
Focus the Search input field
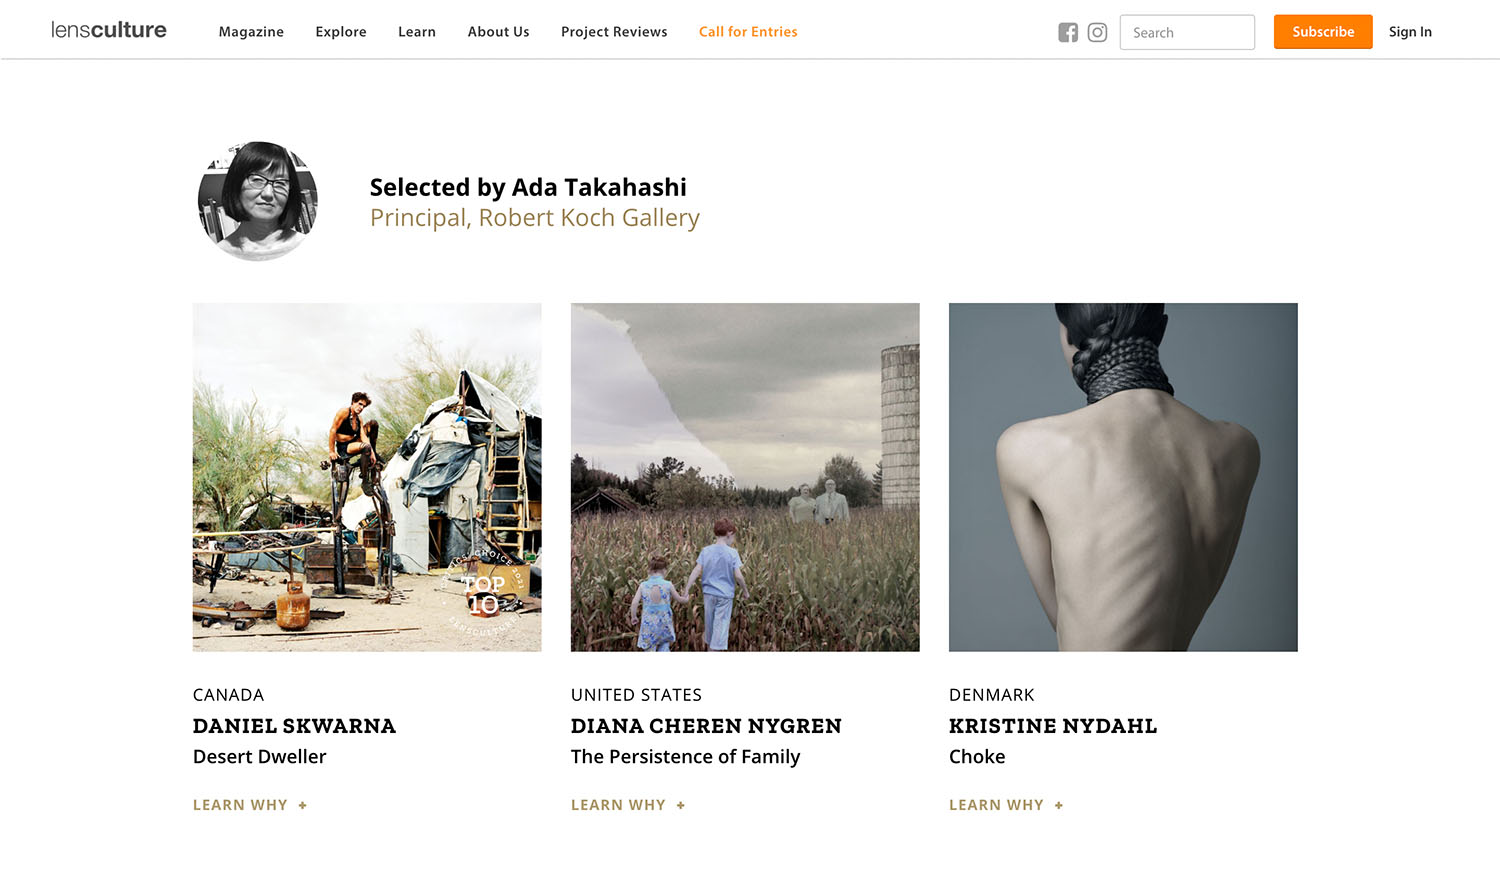pyautogui.click(x=1187, y=32)
